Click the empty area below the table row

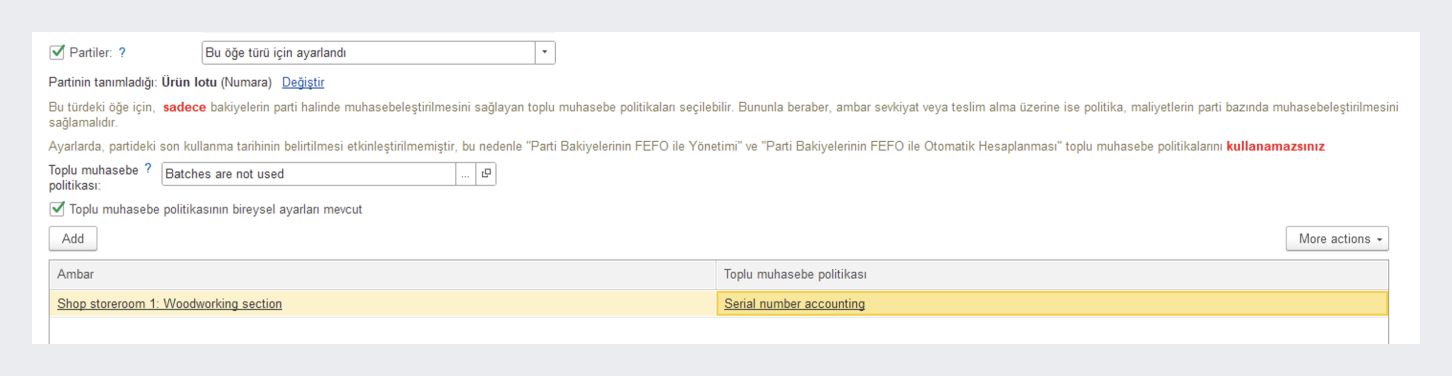click(718, 330)
